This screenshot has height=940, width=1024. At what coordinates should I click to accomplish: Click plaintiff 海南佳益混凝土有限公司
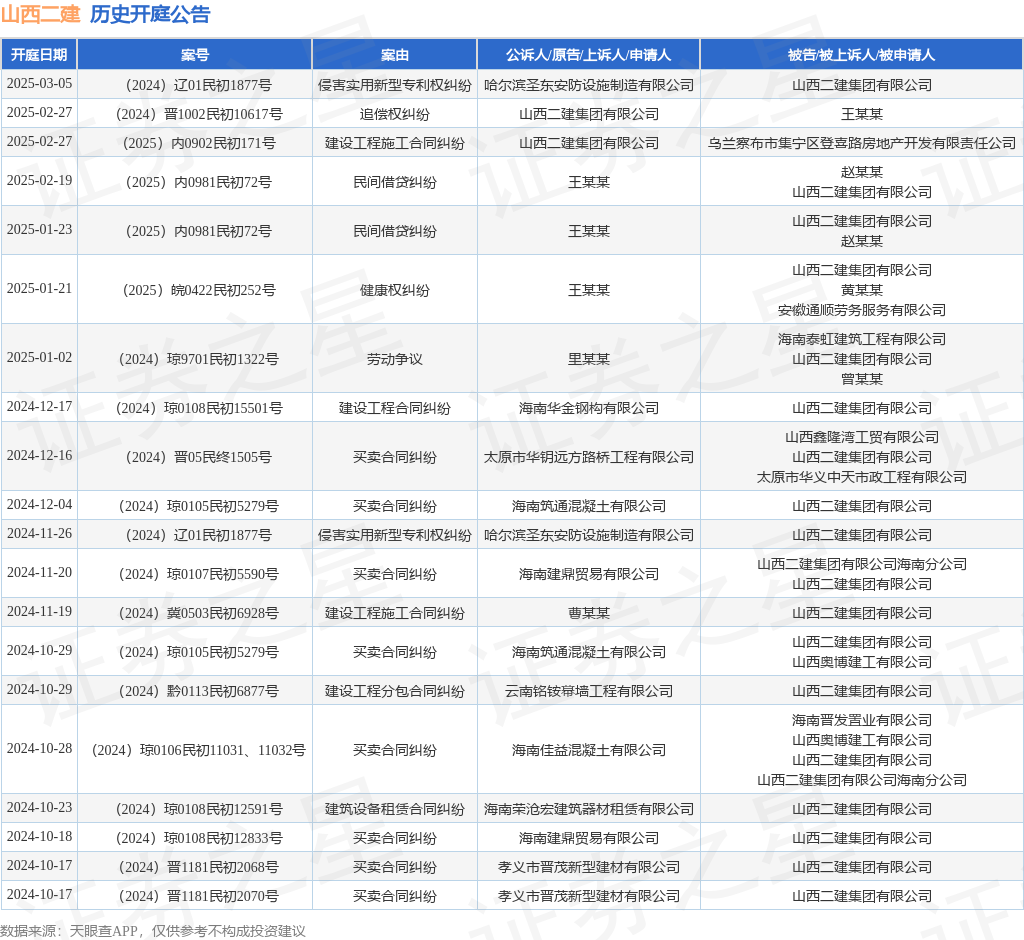click(588, 750)
